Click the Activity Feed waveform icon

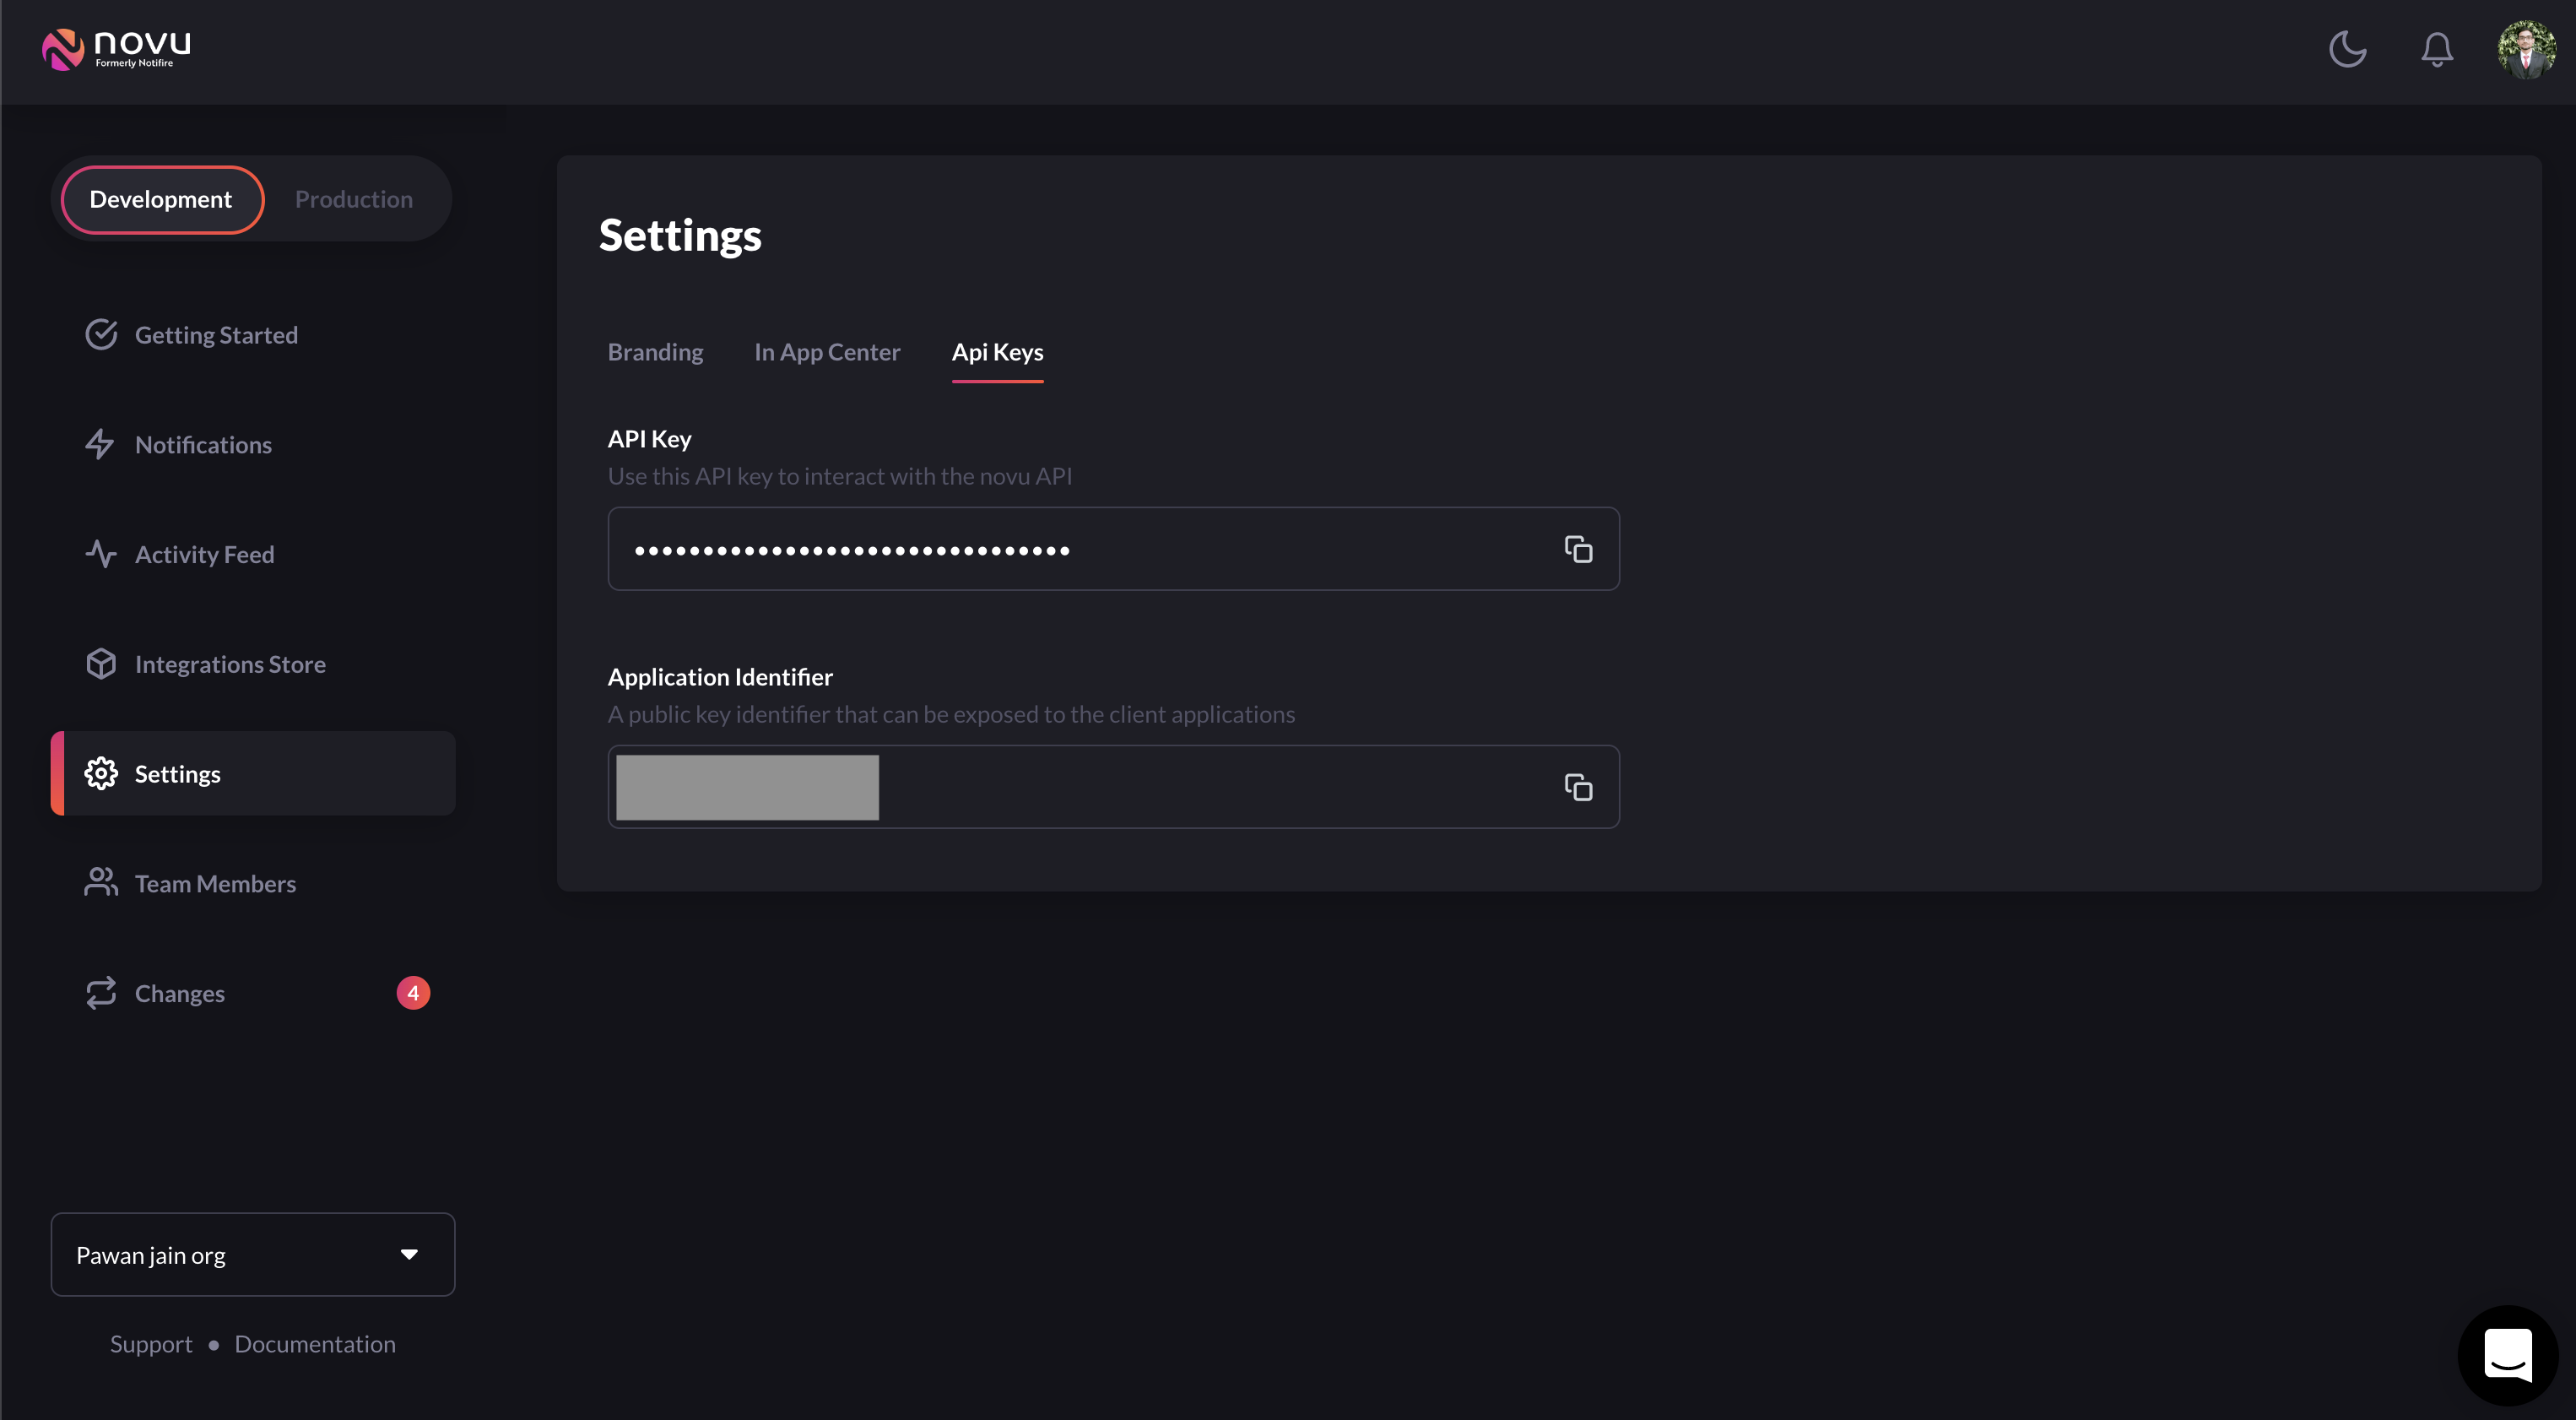coord(100,555)
